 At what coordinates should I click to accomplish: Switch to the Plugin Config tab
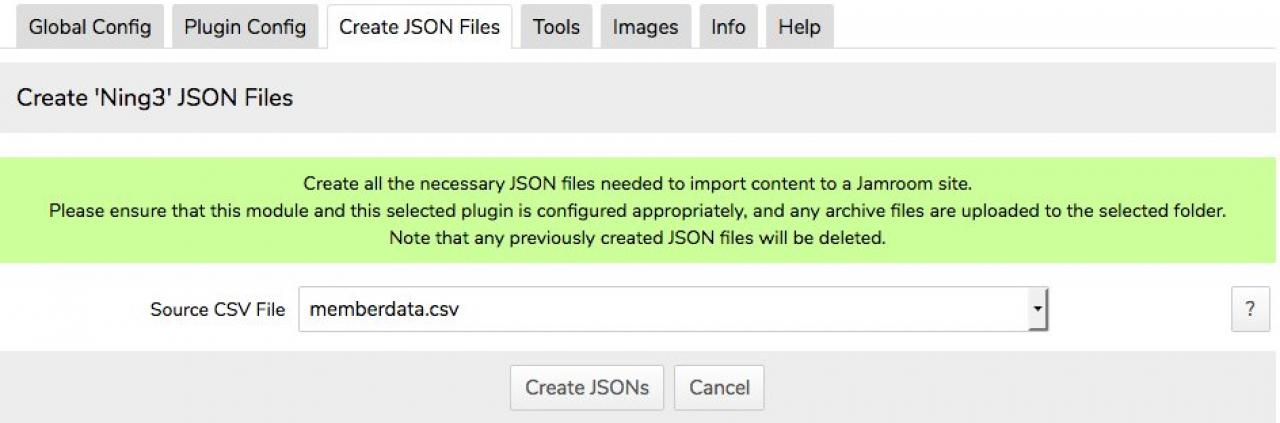[x=245, y=27]
